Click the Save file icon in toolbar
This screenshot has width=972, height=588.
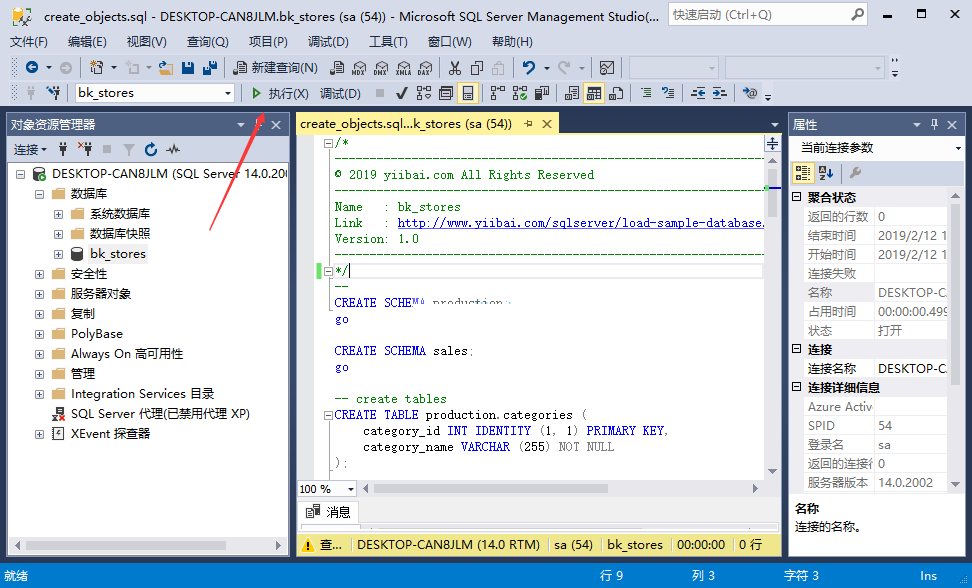188,68
